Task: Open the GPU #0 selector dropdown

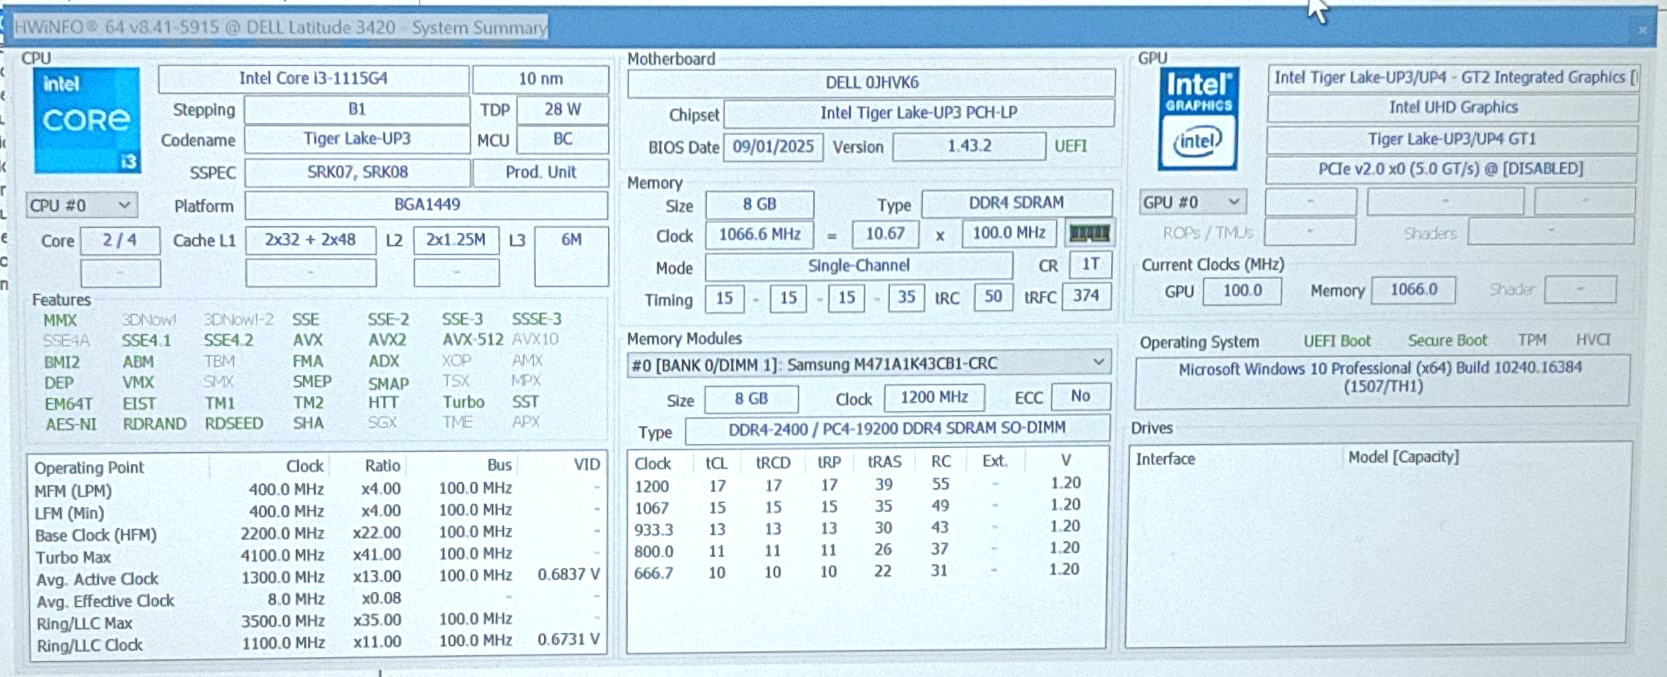Action: [1193, 202]
